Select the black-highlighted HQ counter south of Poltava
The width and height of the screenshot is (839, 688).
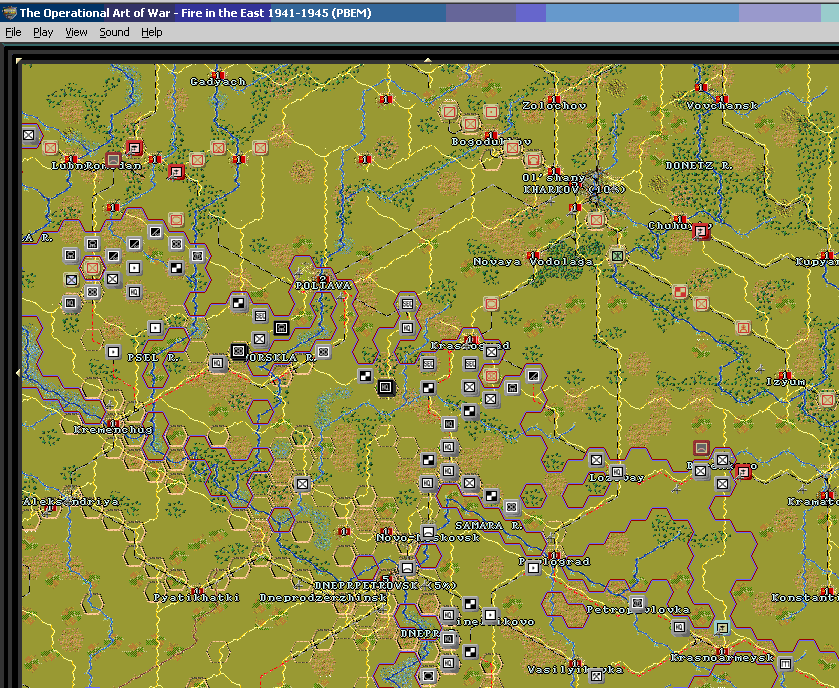coord(386,387)
